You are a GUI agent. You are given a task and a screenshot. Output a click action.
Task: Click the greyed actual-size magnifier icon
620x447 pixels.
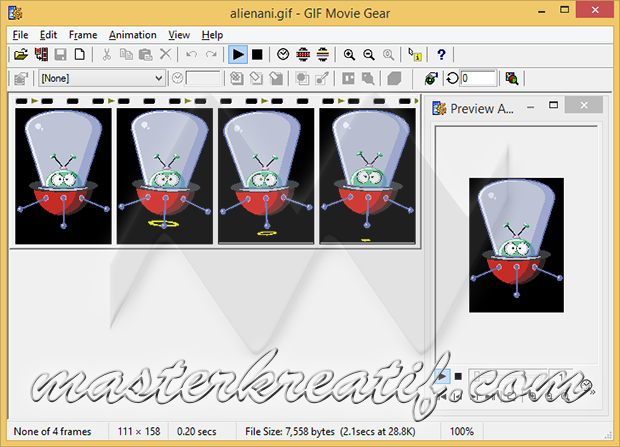point(388,54)
